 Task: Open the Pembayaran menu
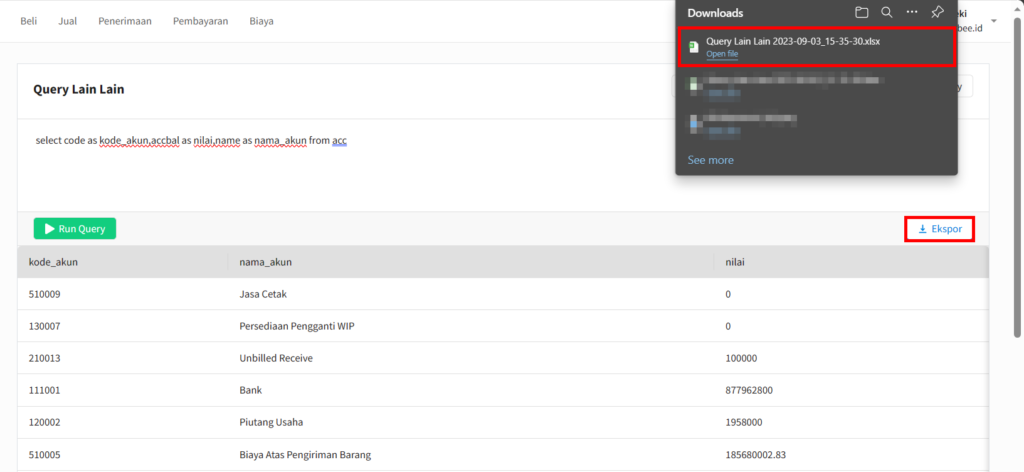point(200,21)
